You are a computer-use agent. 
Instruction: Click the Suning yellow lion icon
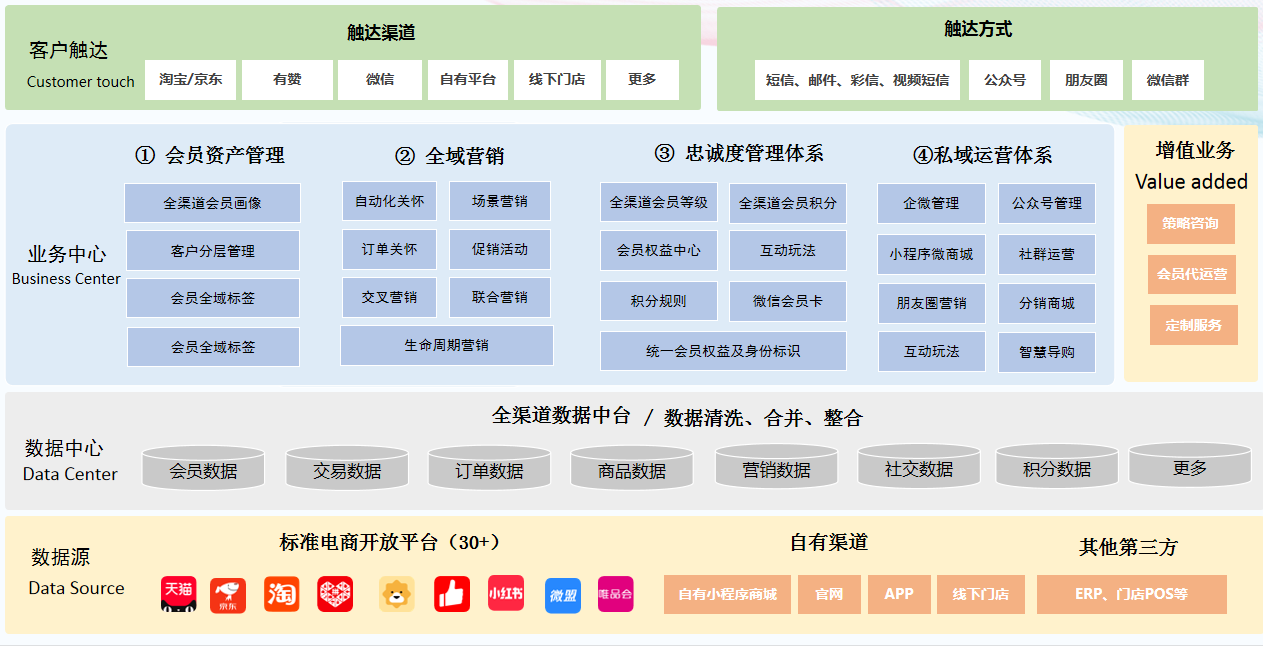coord(397,594)
